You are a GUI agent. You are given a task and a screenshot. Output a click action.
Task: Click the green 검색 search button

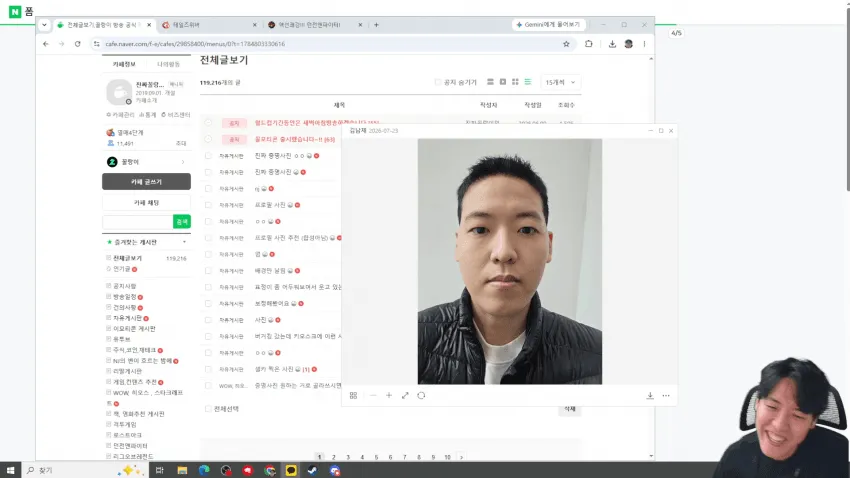coord(182,222)
